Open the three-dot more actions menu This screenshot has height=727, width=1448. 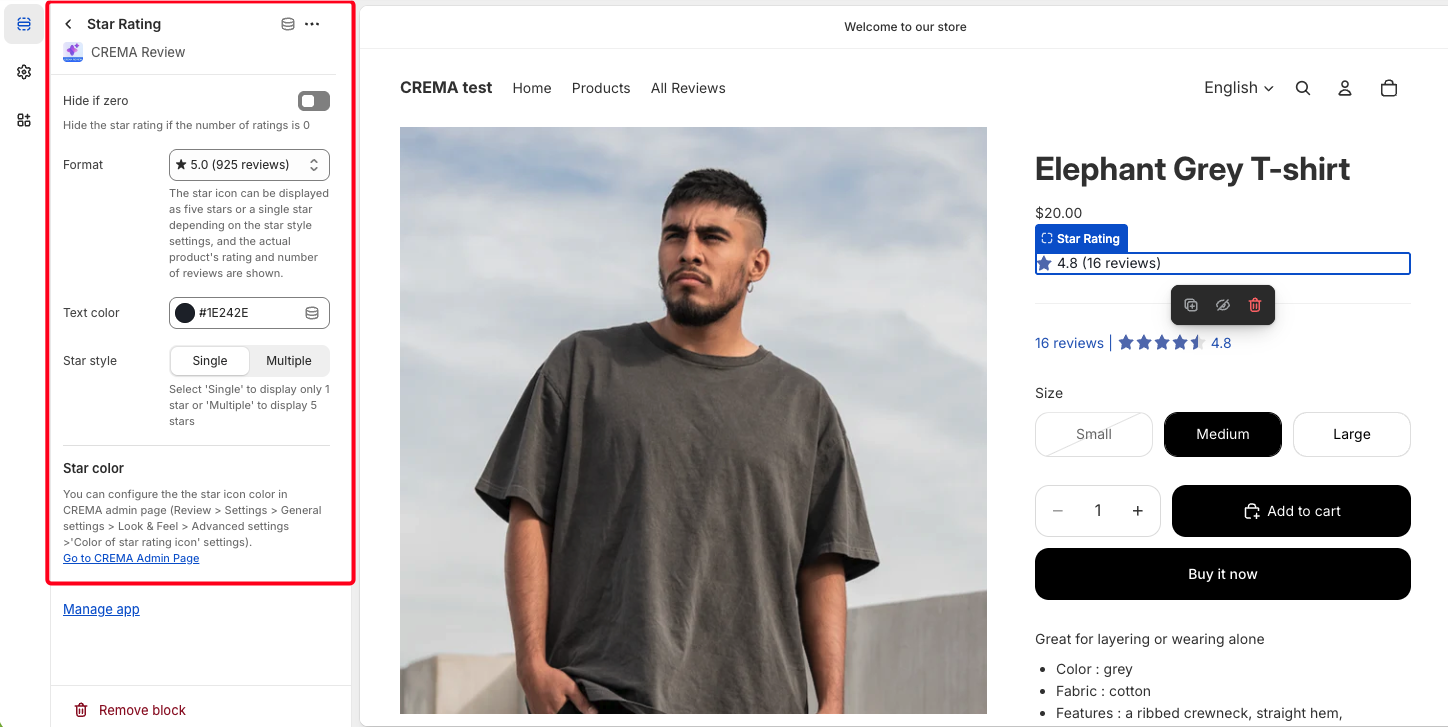click(312, 24)
